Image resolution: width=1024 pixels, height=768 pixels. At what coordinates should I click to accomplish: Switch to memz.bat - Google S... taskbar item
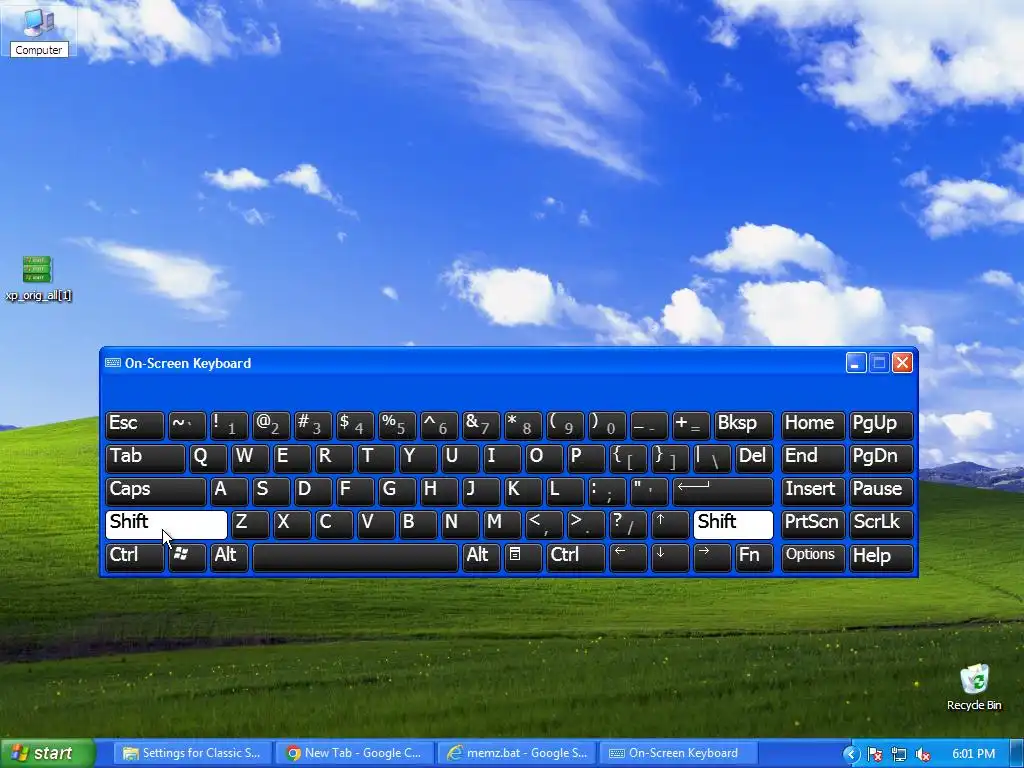(517, 753)
